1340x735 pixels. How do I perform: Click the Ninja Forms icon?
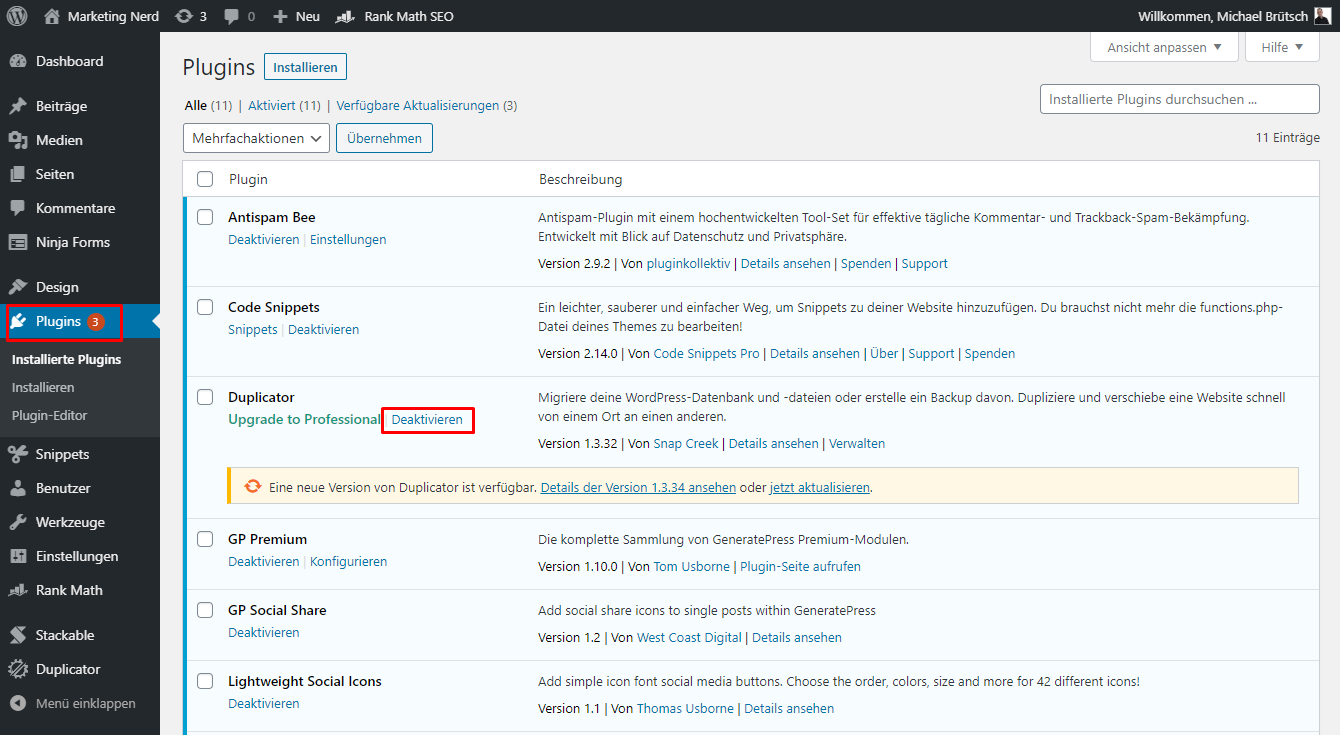click(18, 242)
